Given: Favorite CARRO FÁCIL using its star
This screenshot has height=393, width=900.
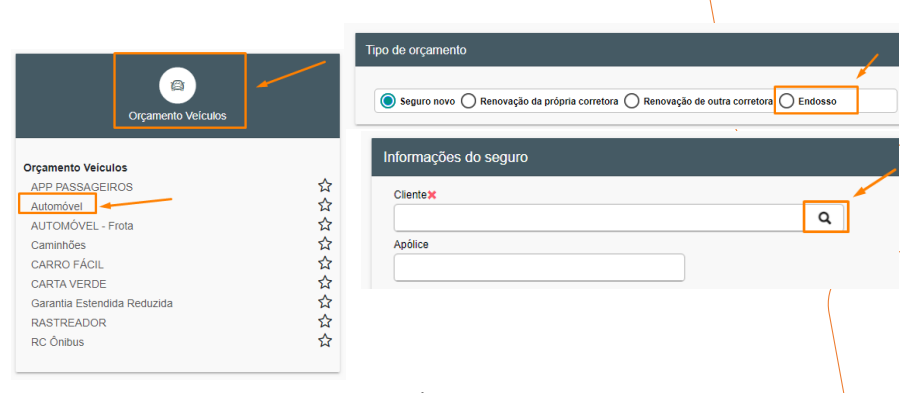Looking at the screenshot, I should pos(325,263).
